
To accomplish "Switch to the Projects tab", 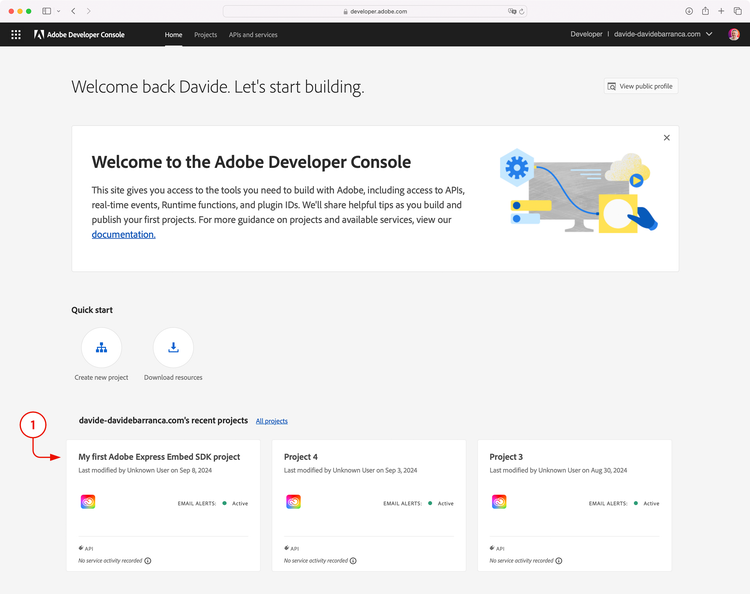I will click(205, 34).
